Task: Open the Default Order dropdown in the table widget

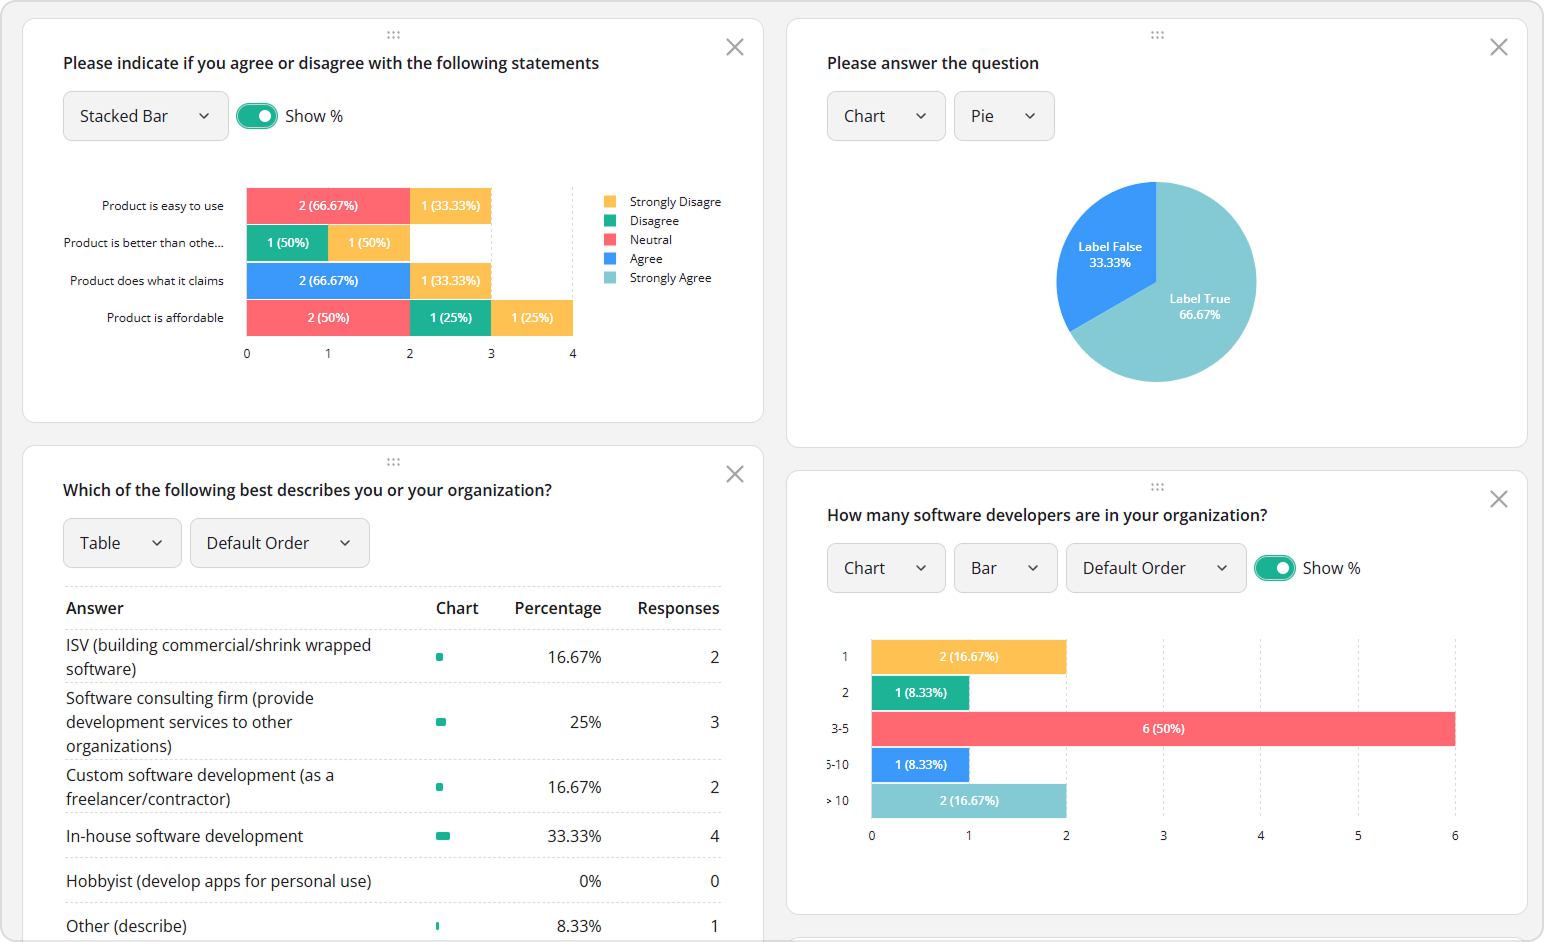Action: pos(279,543)
